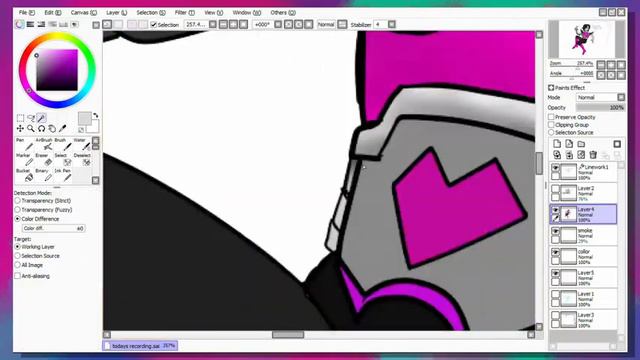Image resolution: width=640 pixels, height=360 pixels.
Task: Create a new layer folder
Action: (x=581, y=144)
